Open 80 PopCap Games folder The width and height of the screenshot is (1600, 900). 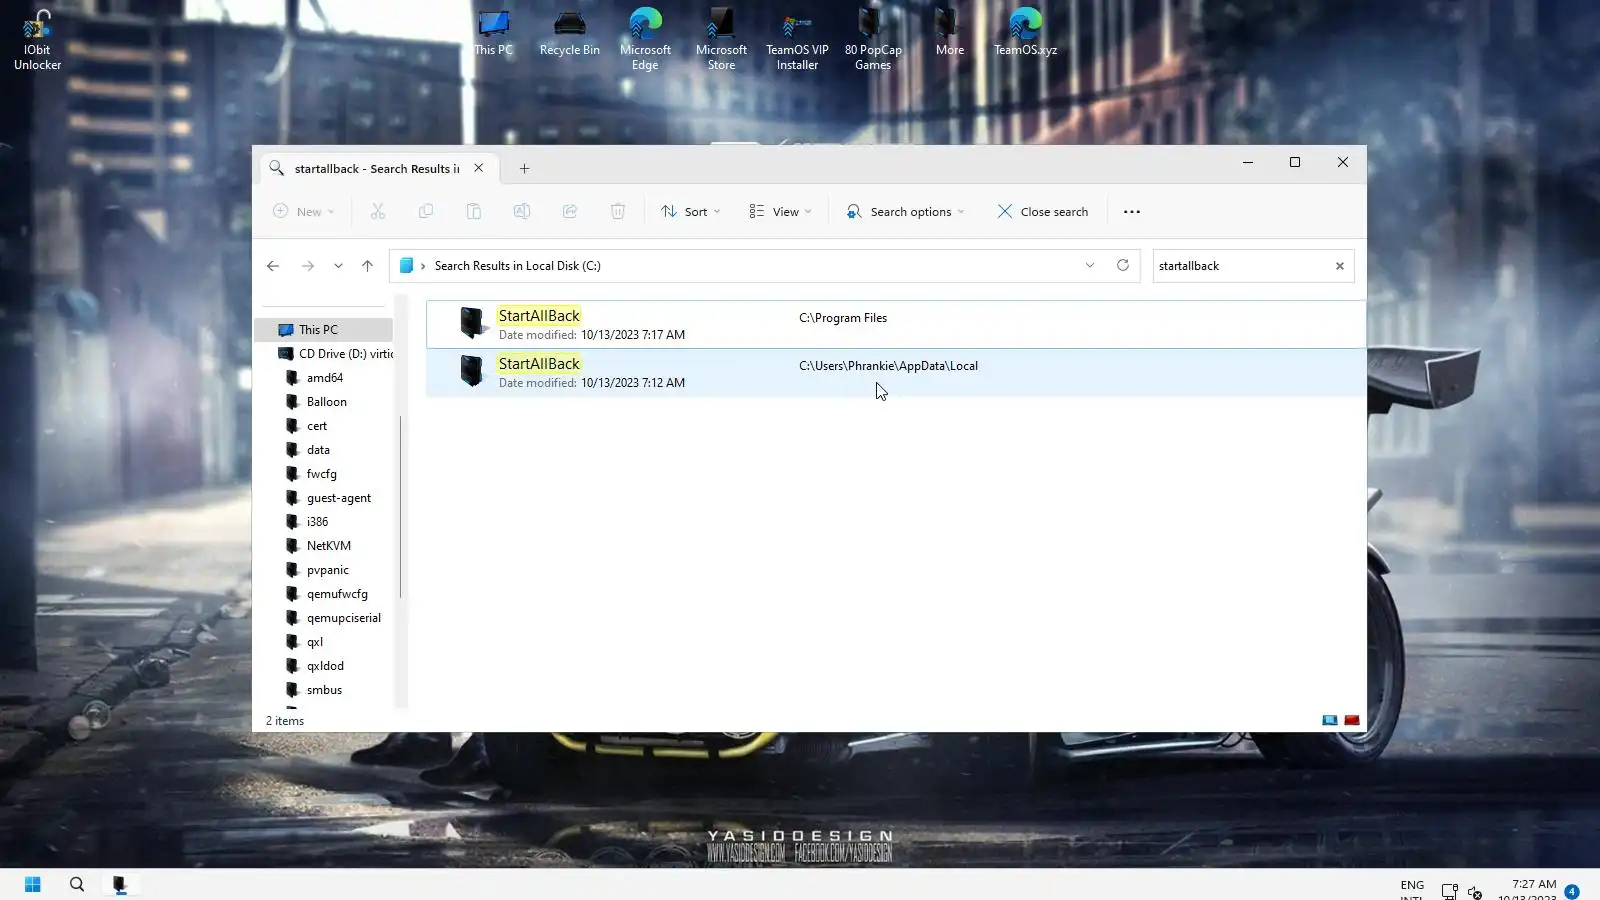click(873, 40)
